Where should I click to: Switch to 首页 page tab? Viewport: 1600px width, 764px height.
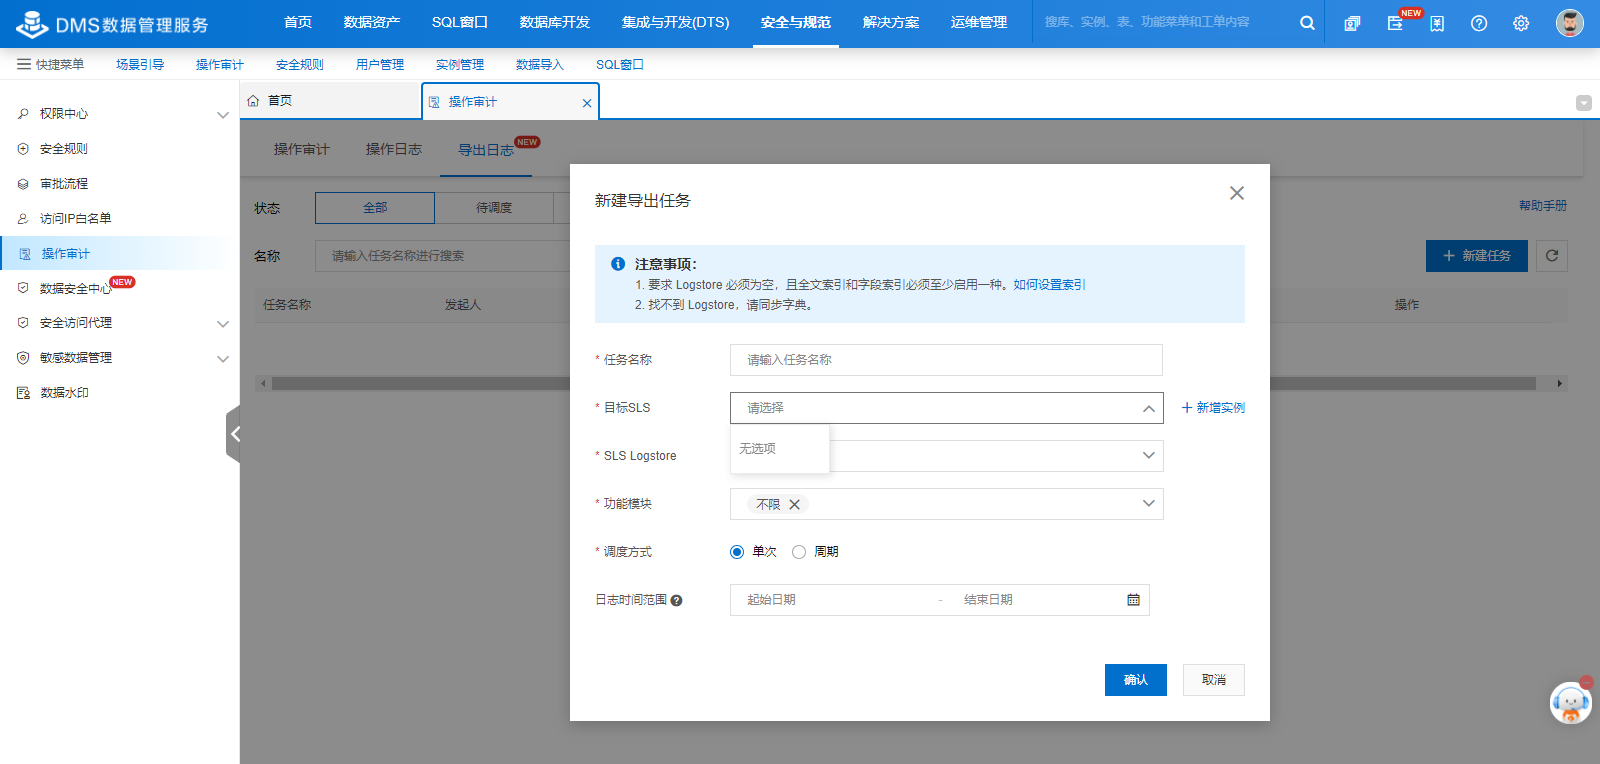330,101
